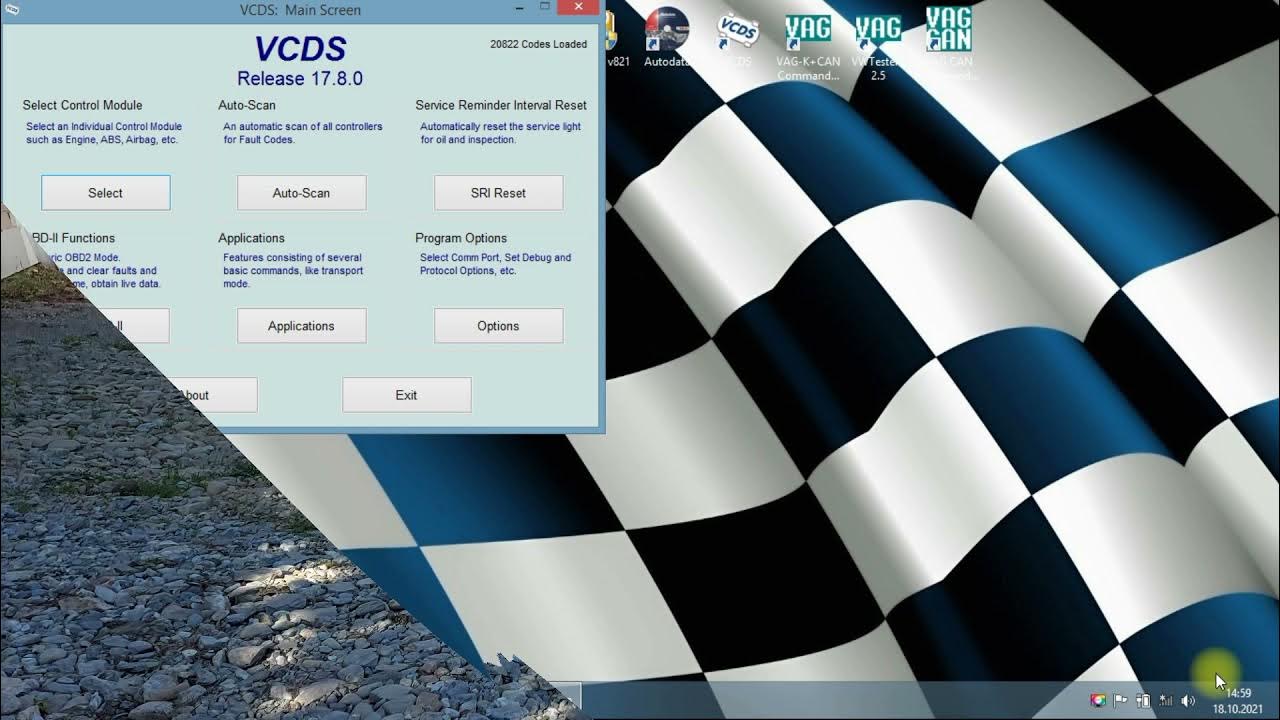
Task: Open the clock showing 14:59 18.10.2021
Action: tap(1238, 701)
